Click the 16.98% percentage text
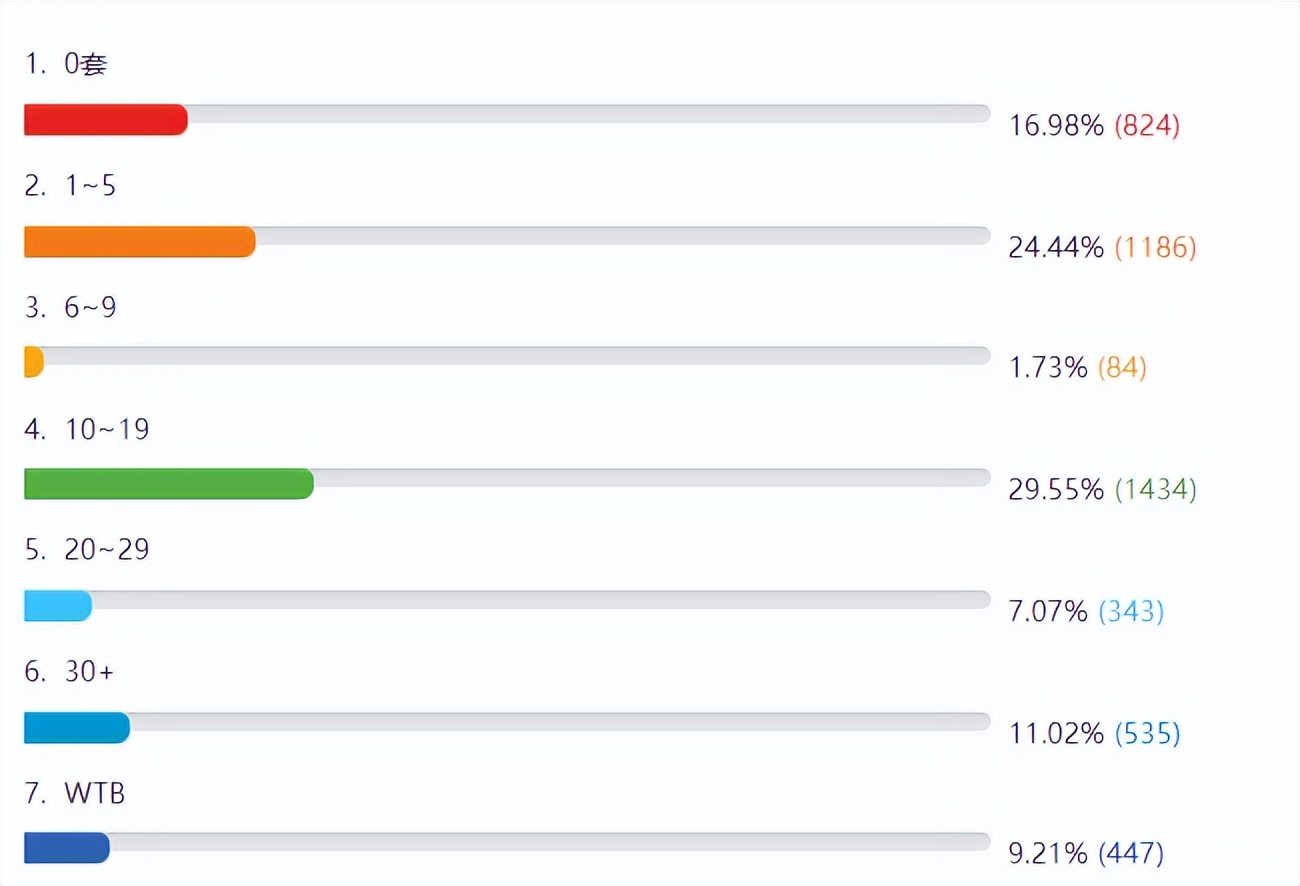The height and width of the screenshot is (886, 1300). coord(1056,126)
